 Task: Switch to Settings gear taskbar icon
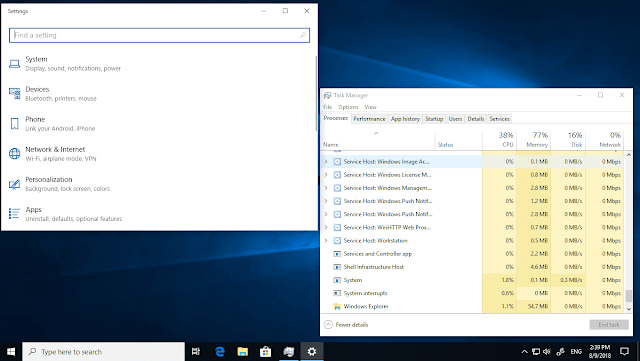pyautogui.click(x=312, y=352)
